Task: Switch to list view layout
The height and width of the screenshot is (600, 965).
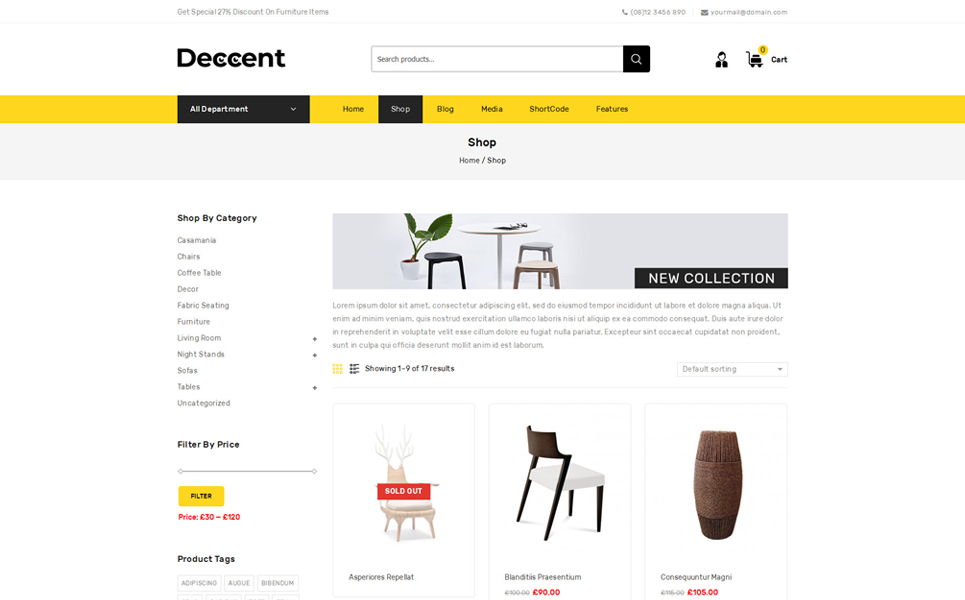Action: point(354,369)
